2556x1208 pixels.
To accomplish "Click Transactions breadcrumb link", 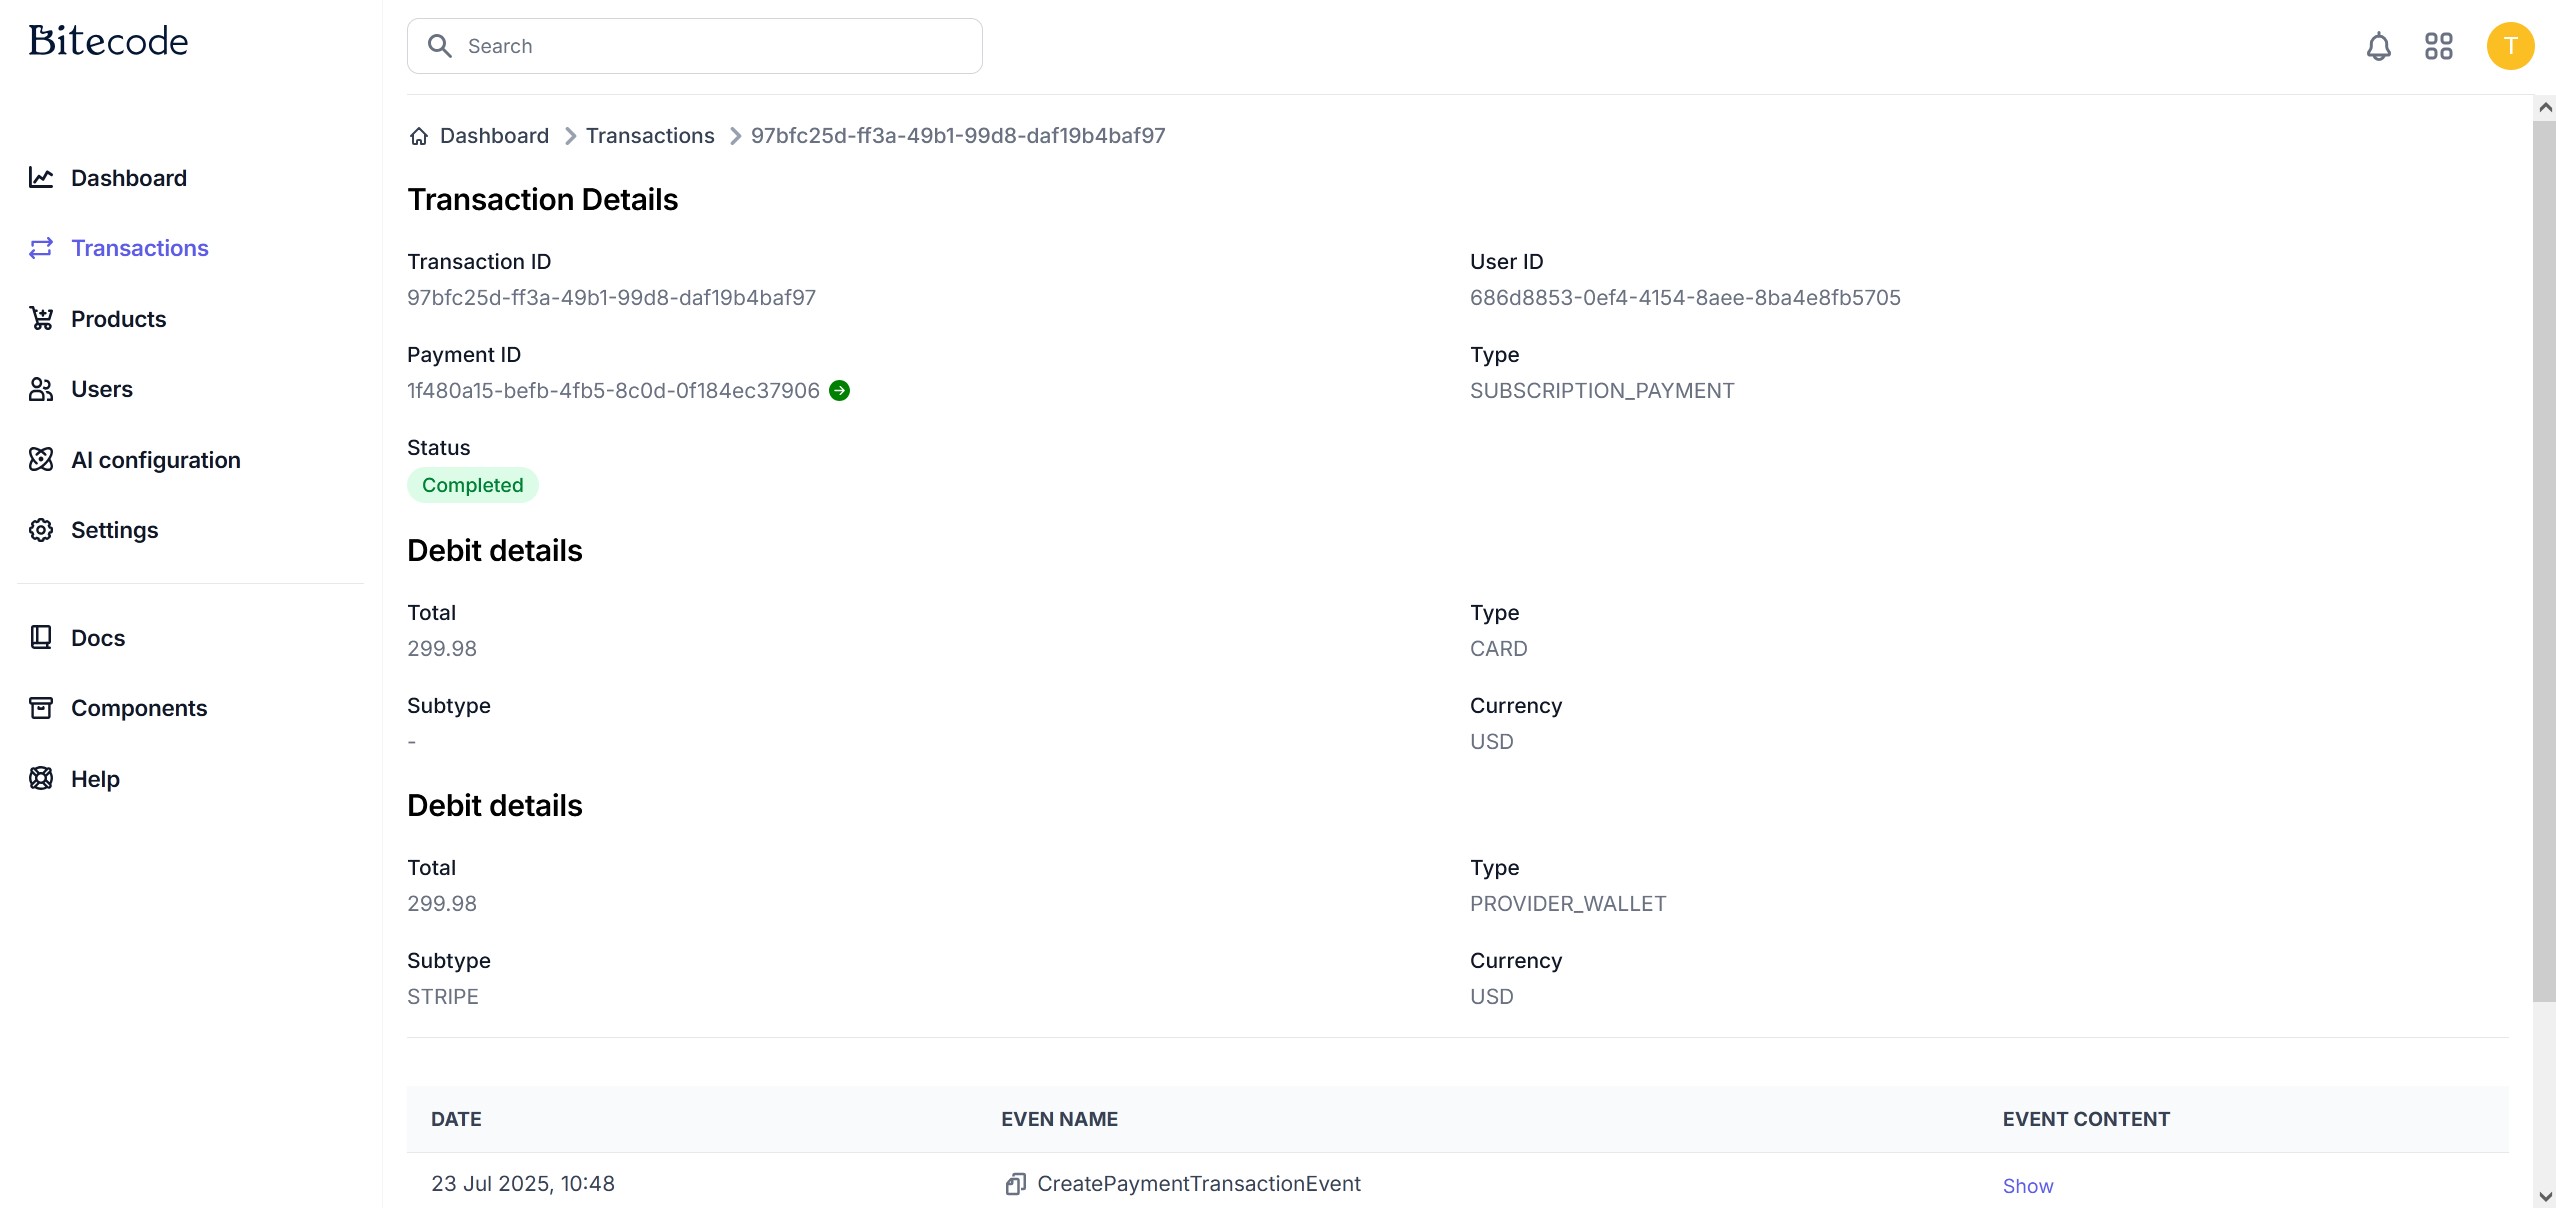I will coord(649,136).
